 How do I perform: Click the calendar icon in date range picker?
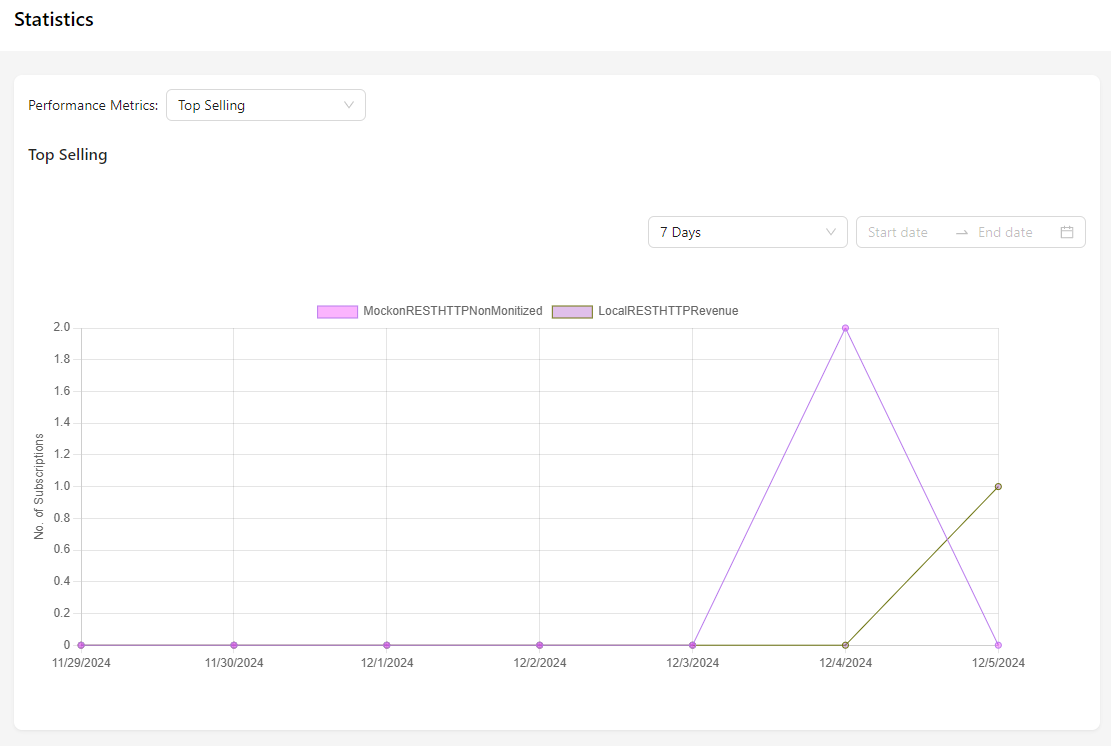pyautogui.click(x=1066, y=232)
